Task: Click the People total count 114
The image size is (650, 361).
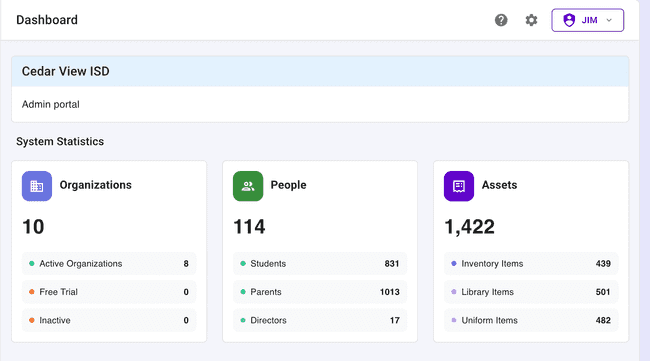Action: (249, 227)
